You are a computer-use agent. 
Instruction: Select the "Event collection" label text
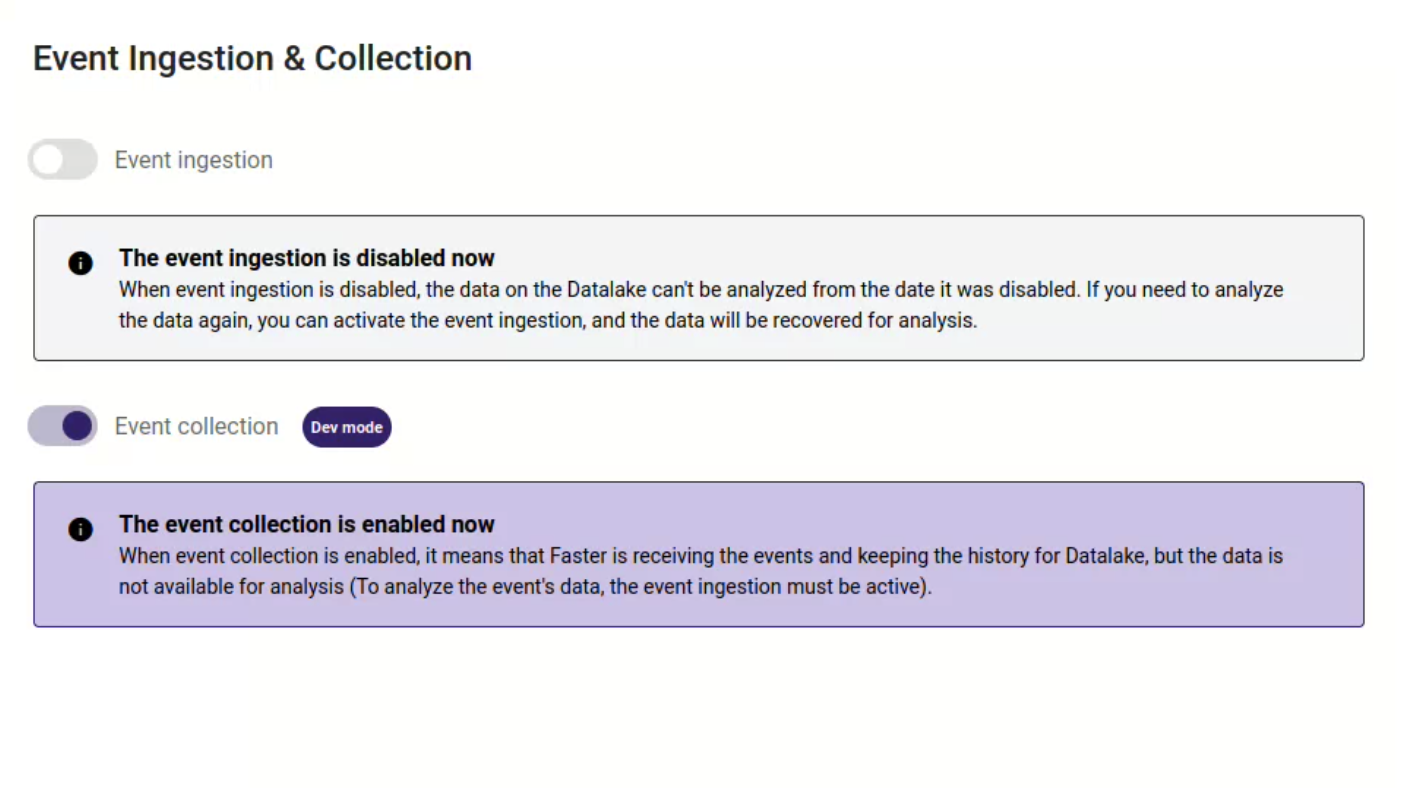197,426
